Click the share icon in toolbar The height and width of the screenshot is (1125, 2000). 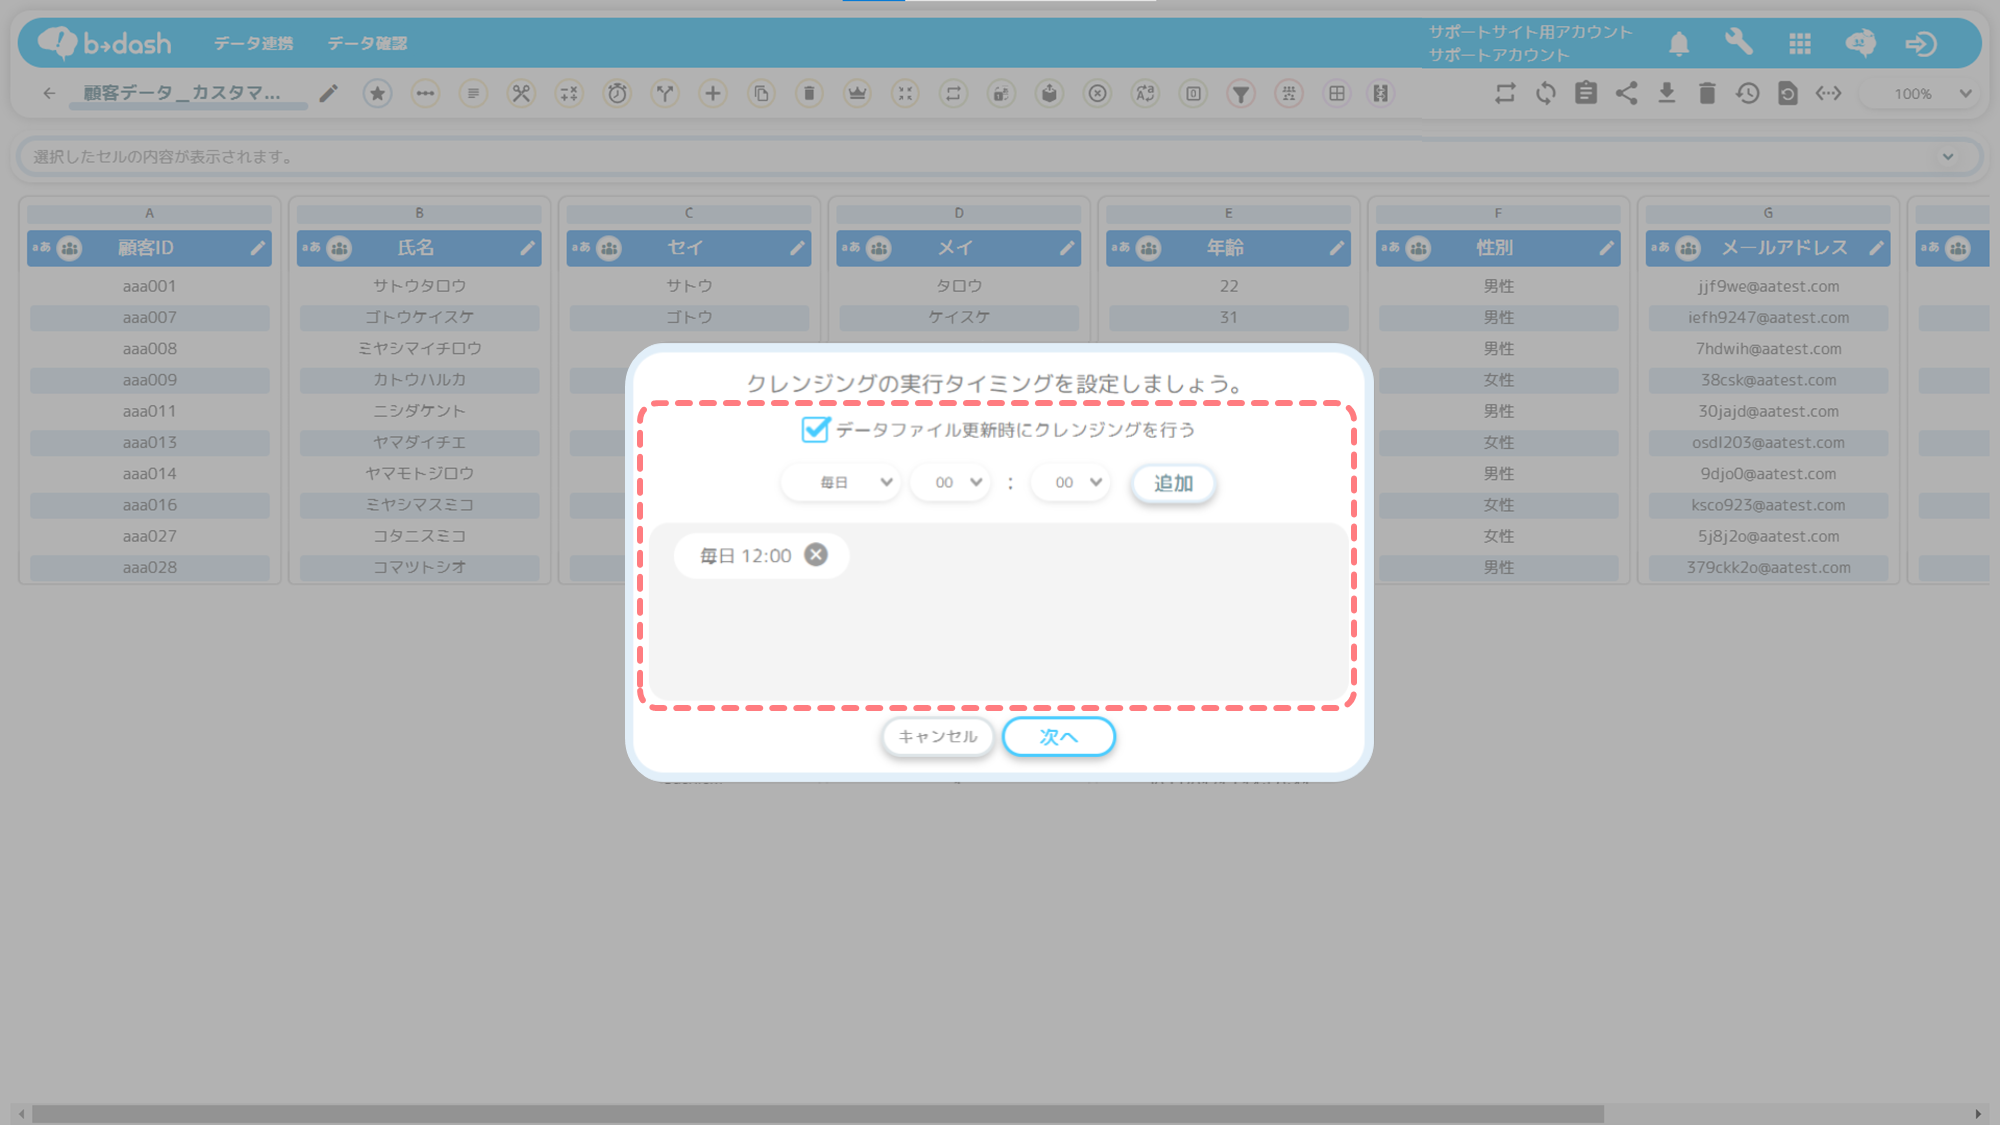point(1626,93)
